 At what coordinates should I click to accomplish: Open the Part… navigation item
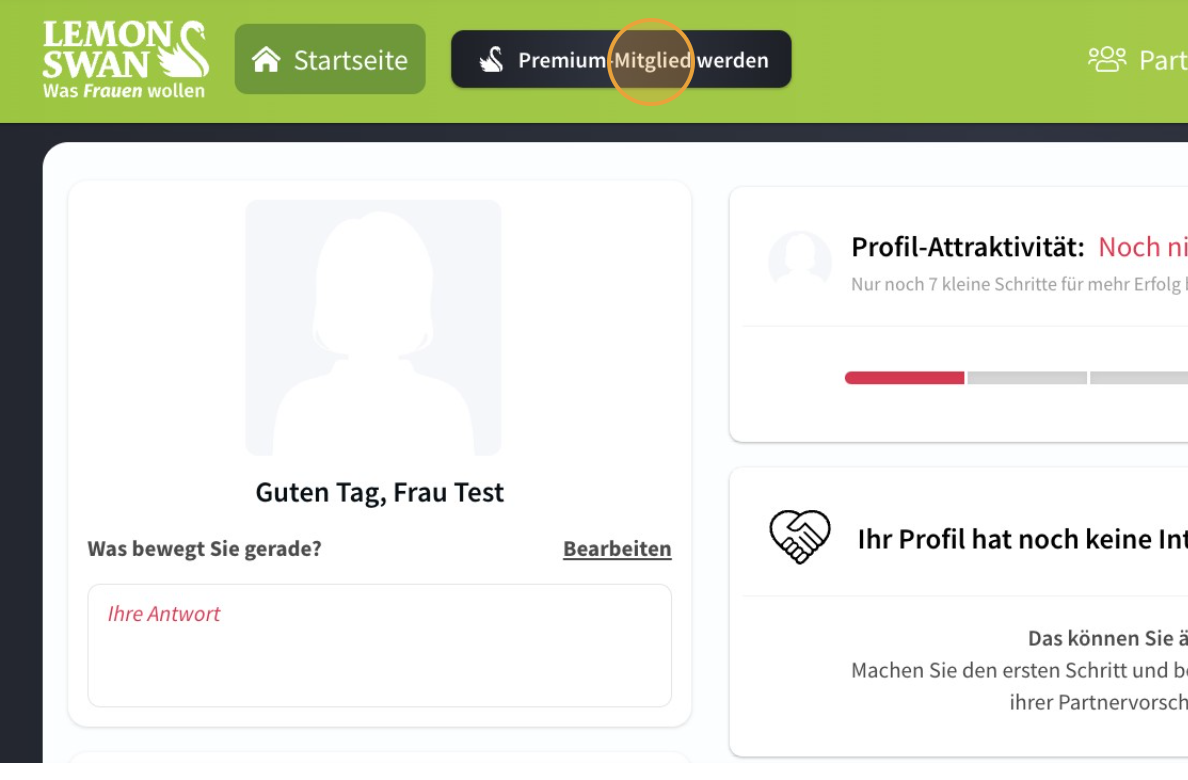(x=1138, y=60)
